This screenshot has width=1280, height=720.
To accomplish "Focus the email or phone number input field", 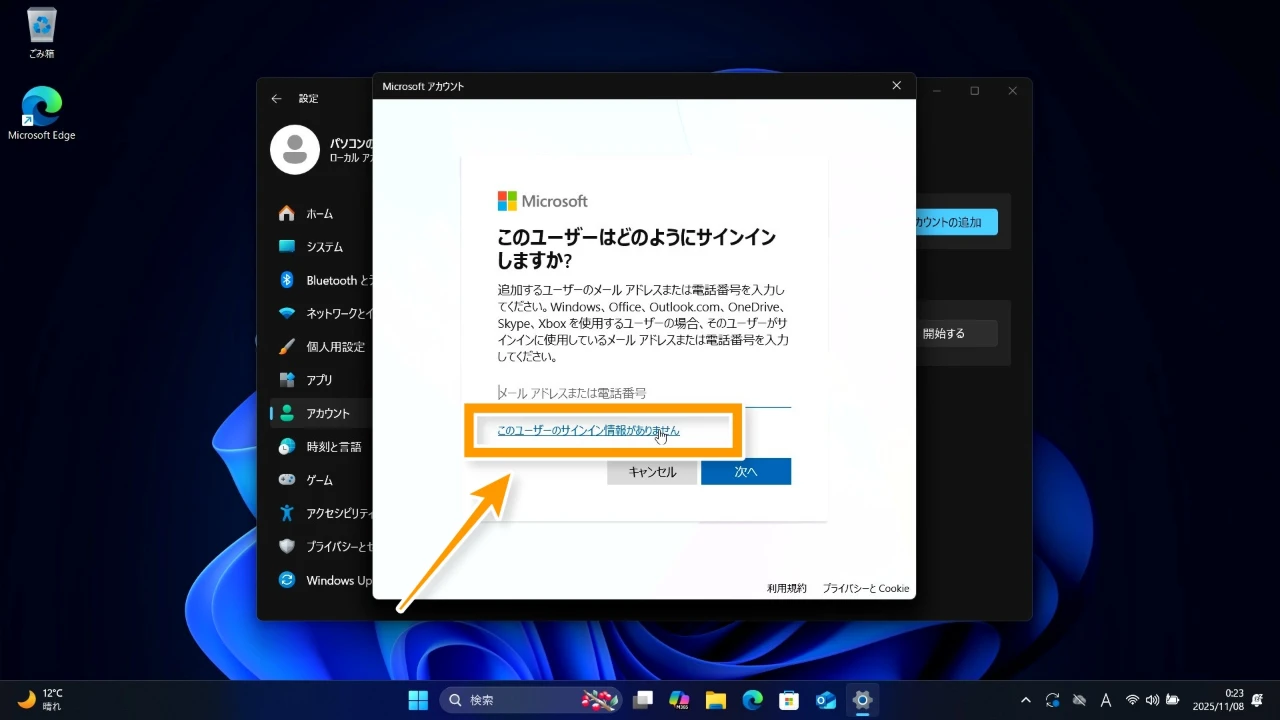I will (644, 393).
